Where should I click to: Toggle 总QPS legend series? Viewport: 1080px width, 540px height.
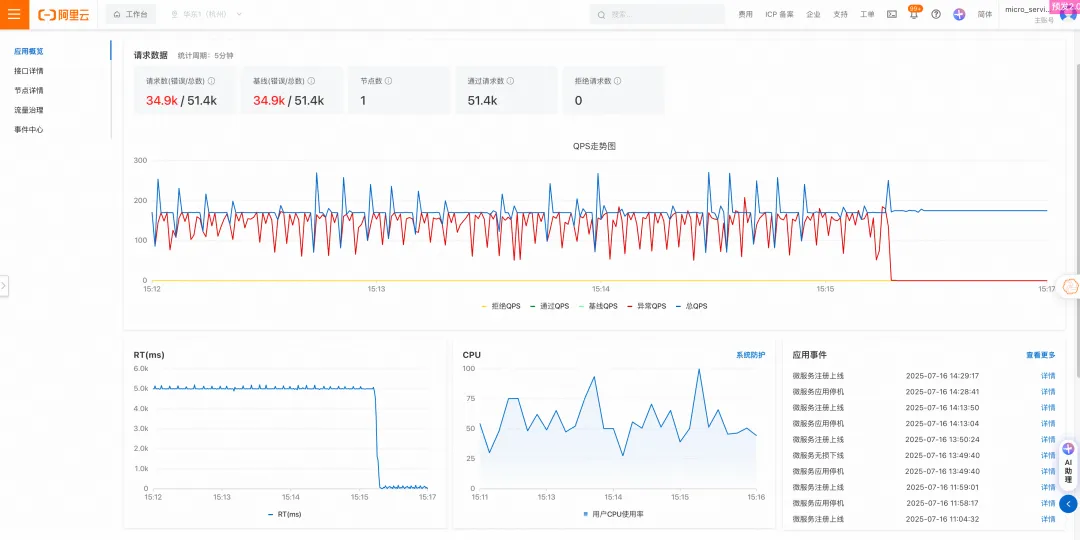(691, 306)
